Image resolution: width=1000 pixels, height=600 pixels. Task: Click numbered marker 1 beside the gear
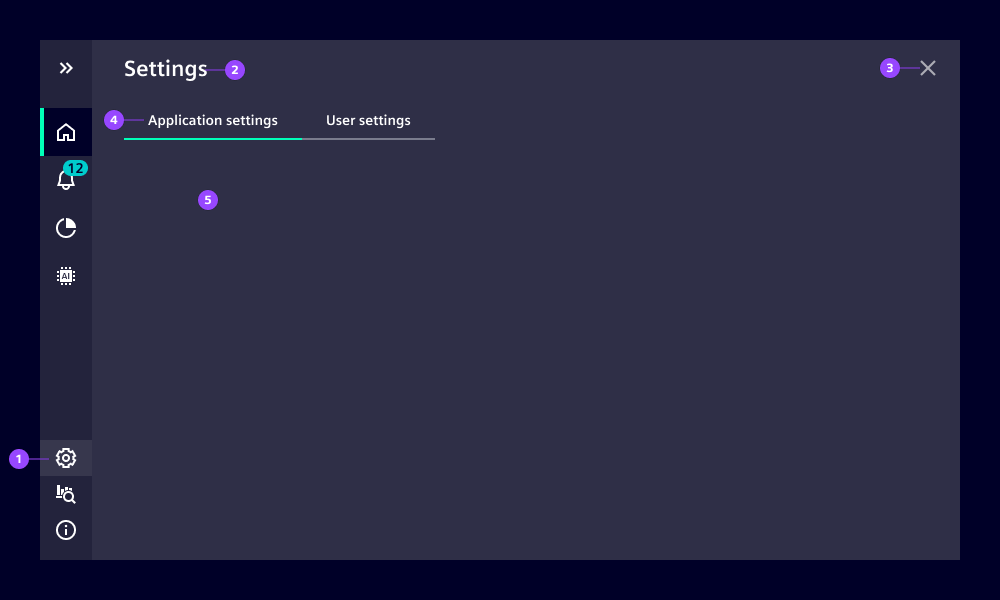click(19, 459)
